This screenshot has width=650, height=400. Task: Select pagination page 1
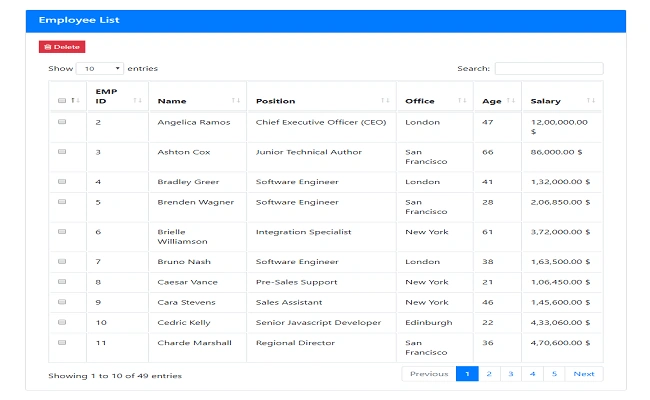[467, 374]
